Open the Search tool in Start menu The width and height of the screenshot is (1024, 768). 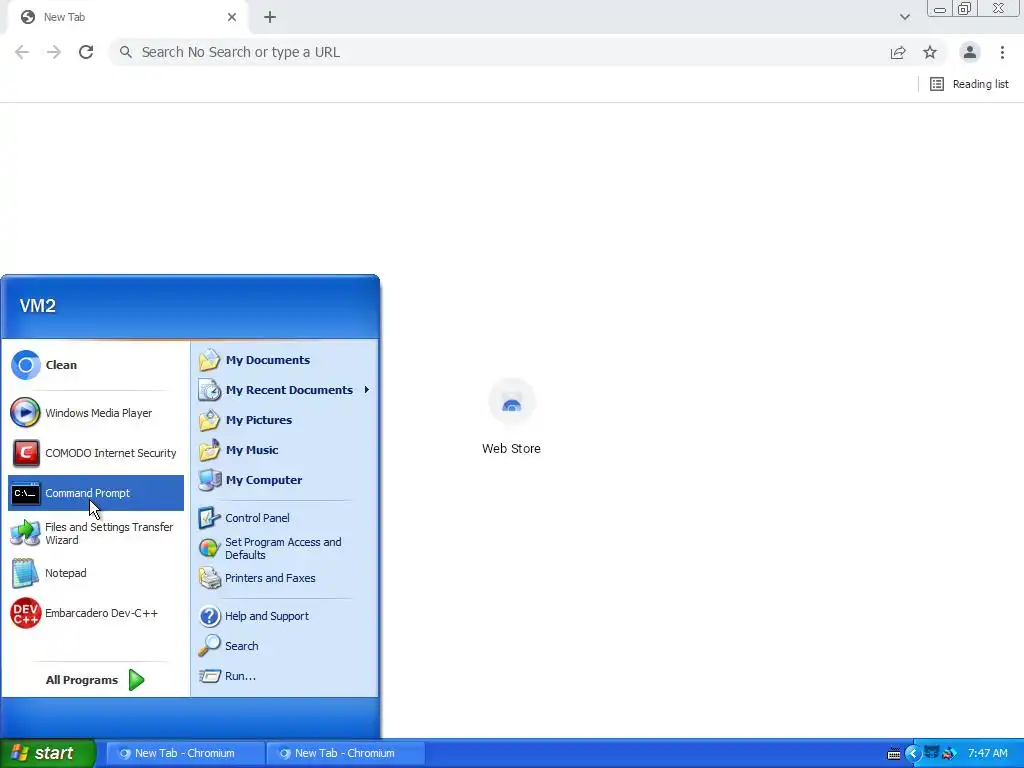click(x=284, y=646)
